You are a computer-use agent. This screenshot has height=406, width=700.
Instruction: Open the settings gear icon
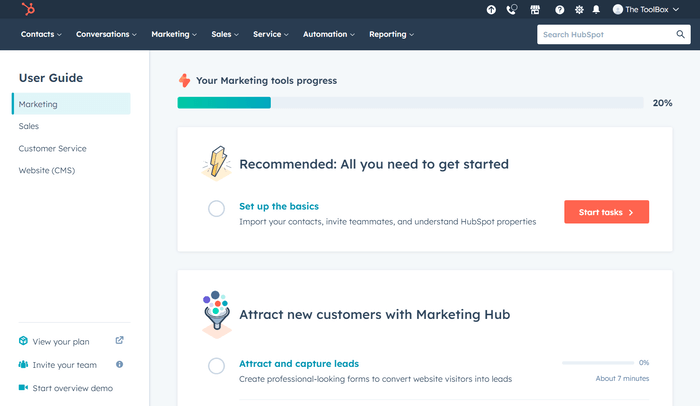579,9
